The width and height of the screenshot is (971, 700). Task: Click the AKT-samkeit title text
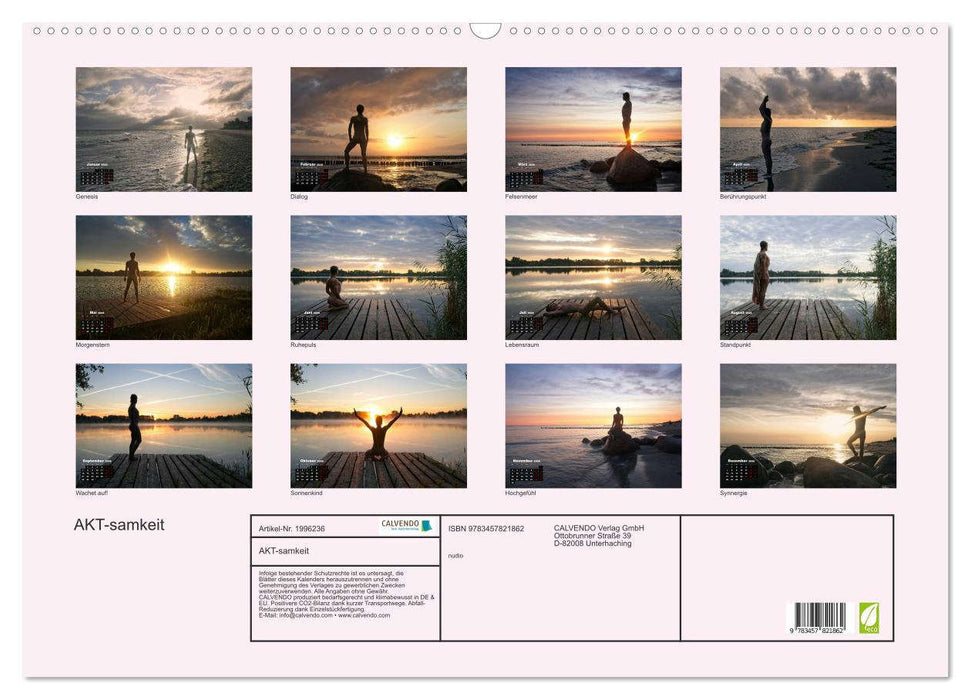(120, 522)
